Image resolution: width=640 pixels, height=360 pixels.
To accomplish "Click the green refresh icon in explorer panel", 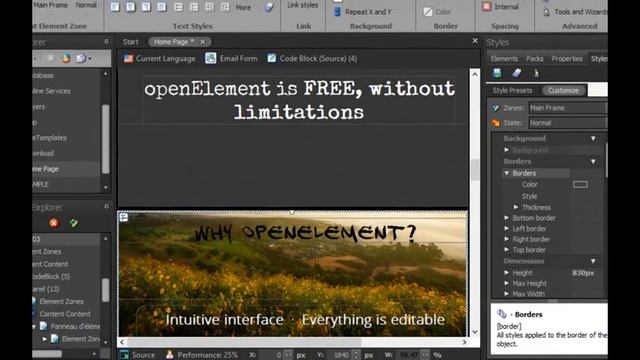I will coord(73,223).
